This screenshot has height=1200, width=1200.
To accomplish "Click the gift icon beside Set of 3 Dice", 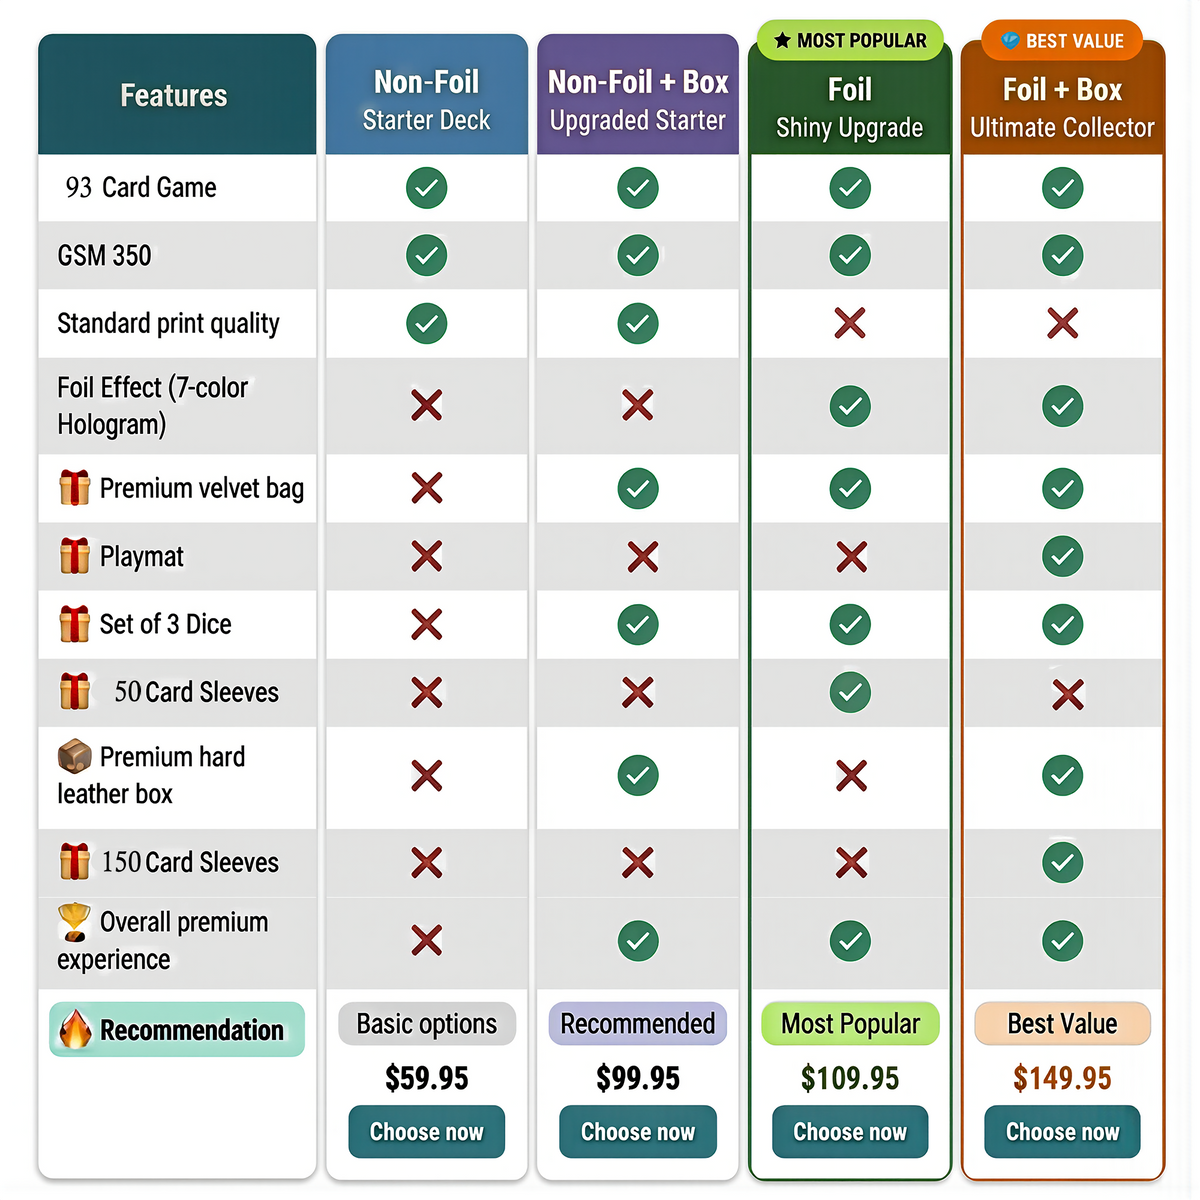I will tap(75, 624).
